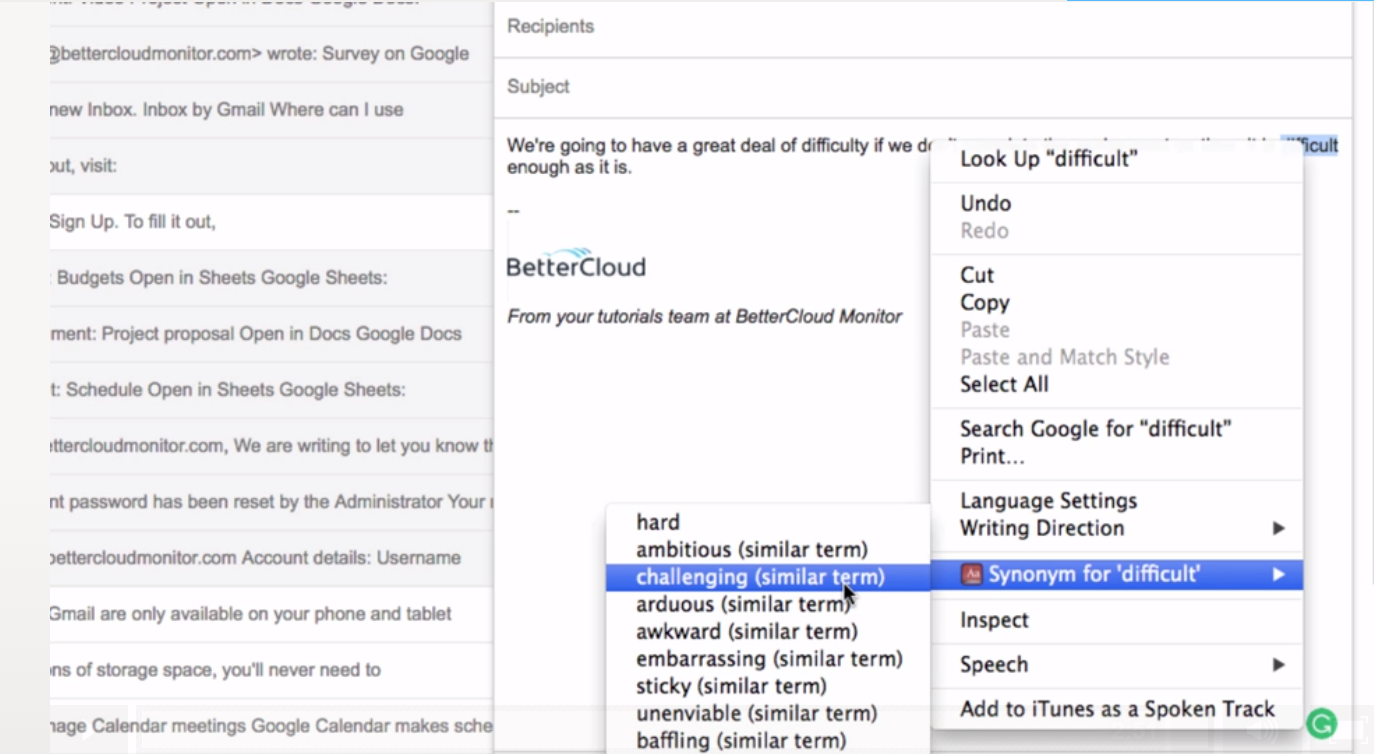Open the "password has been reset" email
Screen dimensions: 1374x754
[x=270, y=502]
